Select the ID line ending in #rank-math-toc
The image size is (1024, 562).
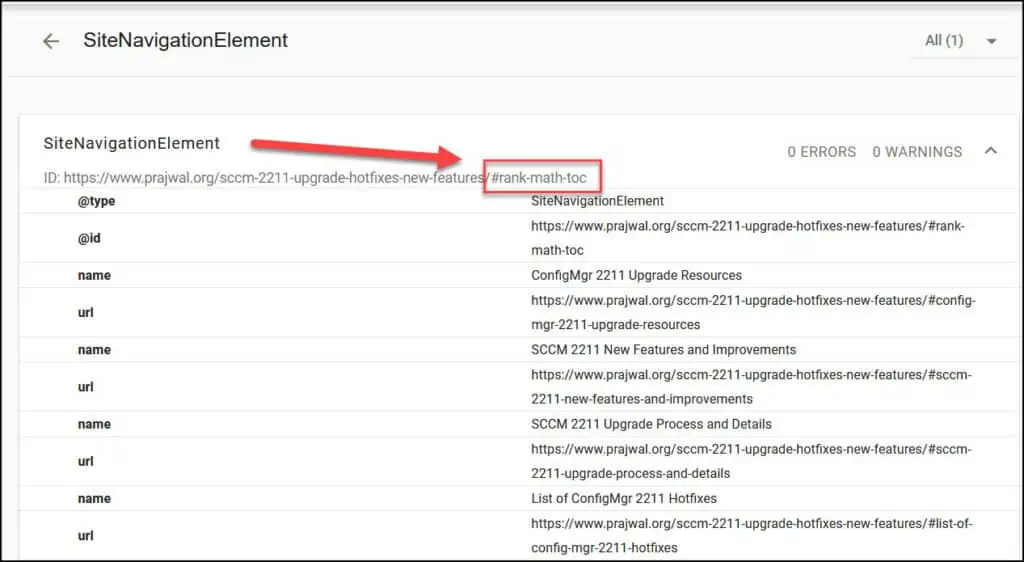(x=315, y=178)
